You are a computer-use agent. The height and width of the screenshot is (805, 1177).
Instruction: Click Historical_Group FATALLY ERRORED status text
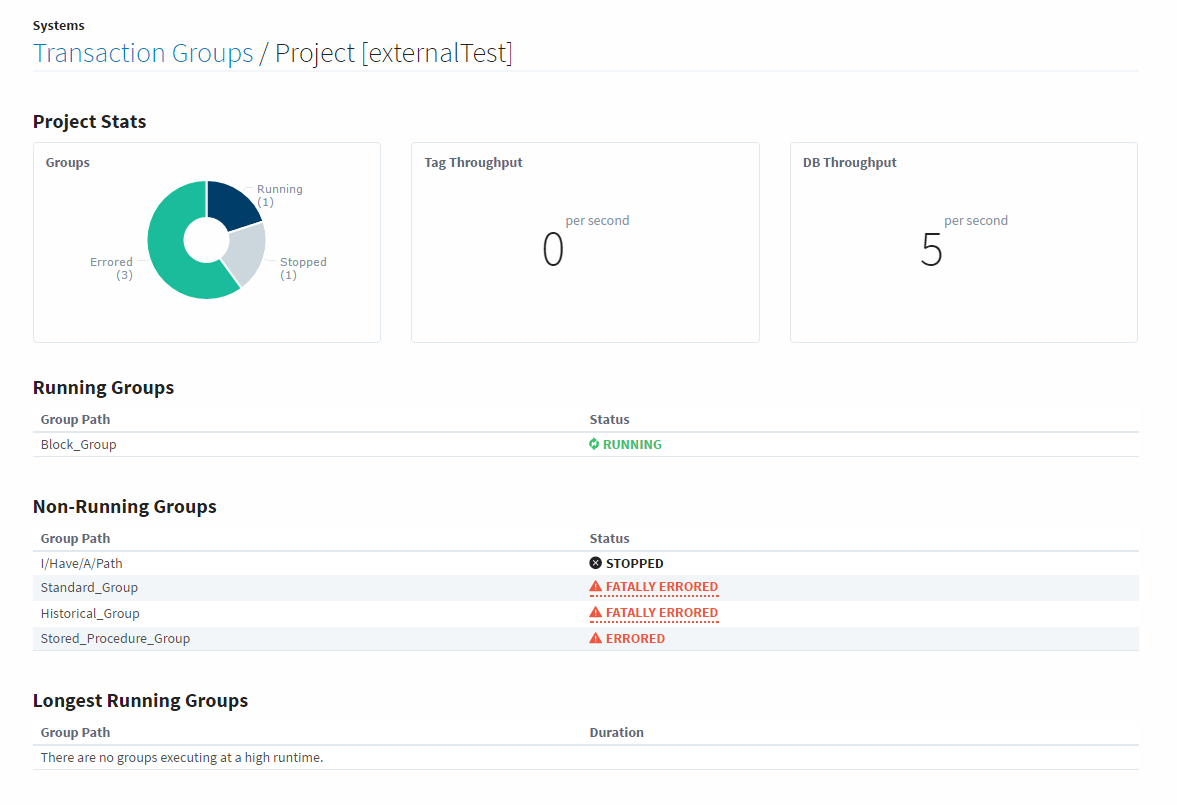[661, 612]
